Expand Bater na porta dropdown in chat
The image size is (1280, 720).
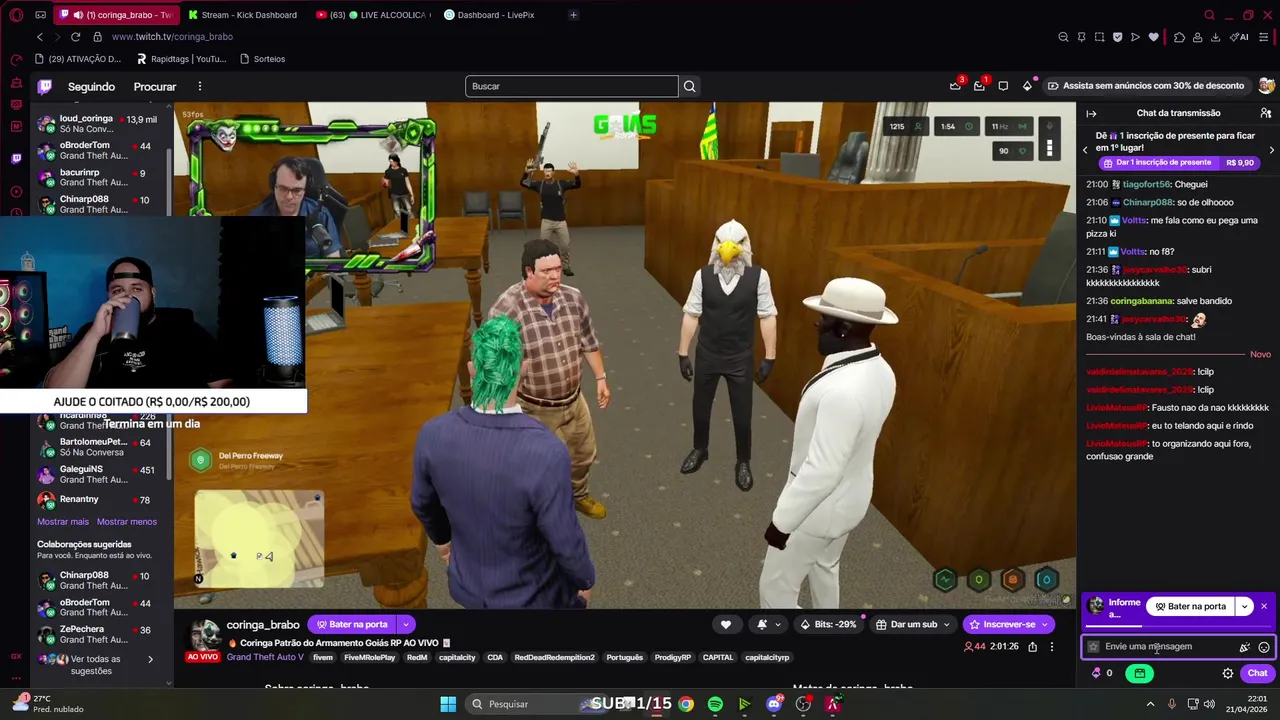pos(1244,606)
